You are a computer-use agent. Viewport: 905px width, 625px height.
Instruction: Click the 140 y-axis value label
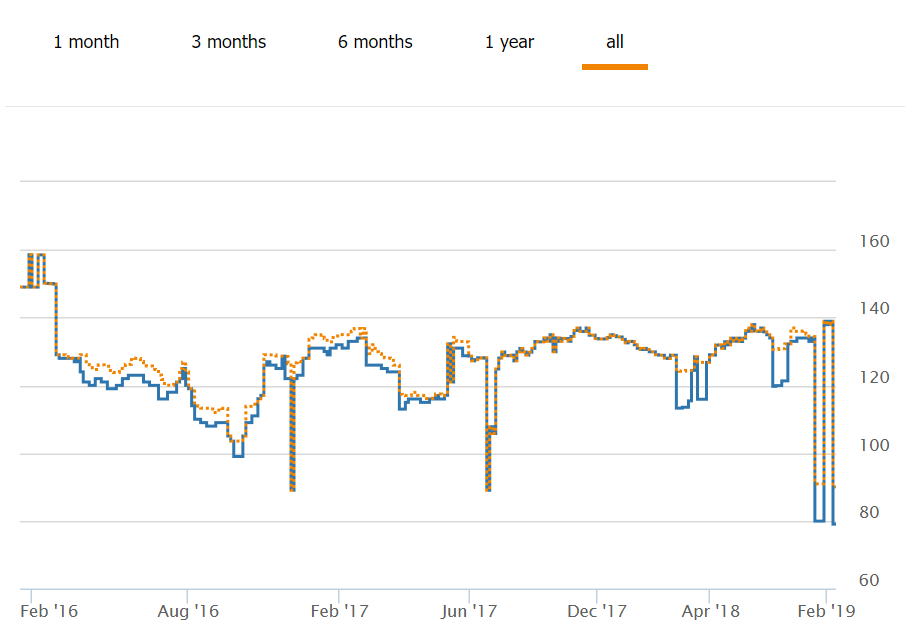tap(875, 309)
